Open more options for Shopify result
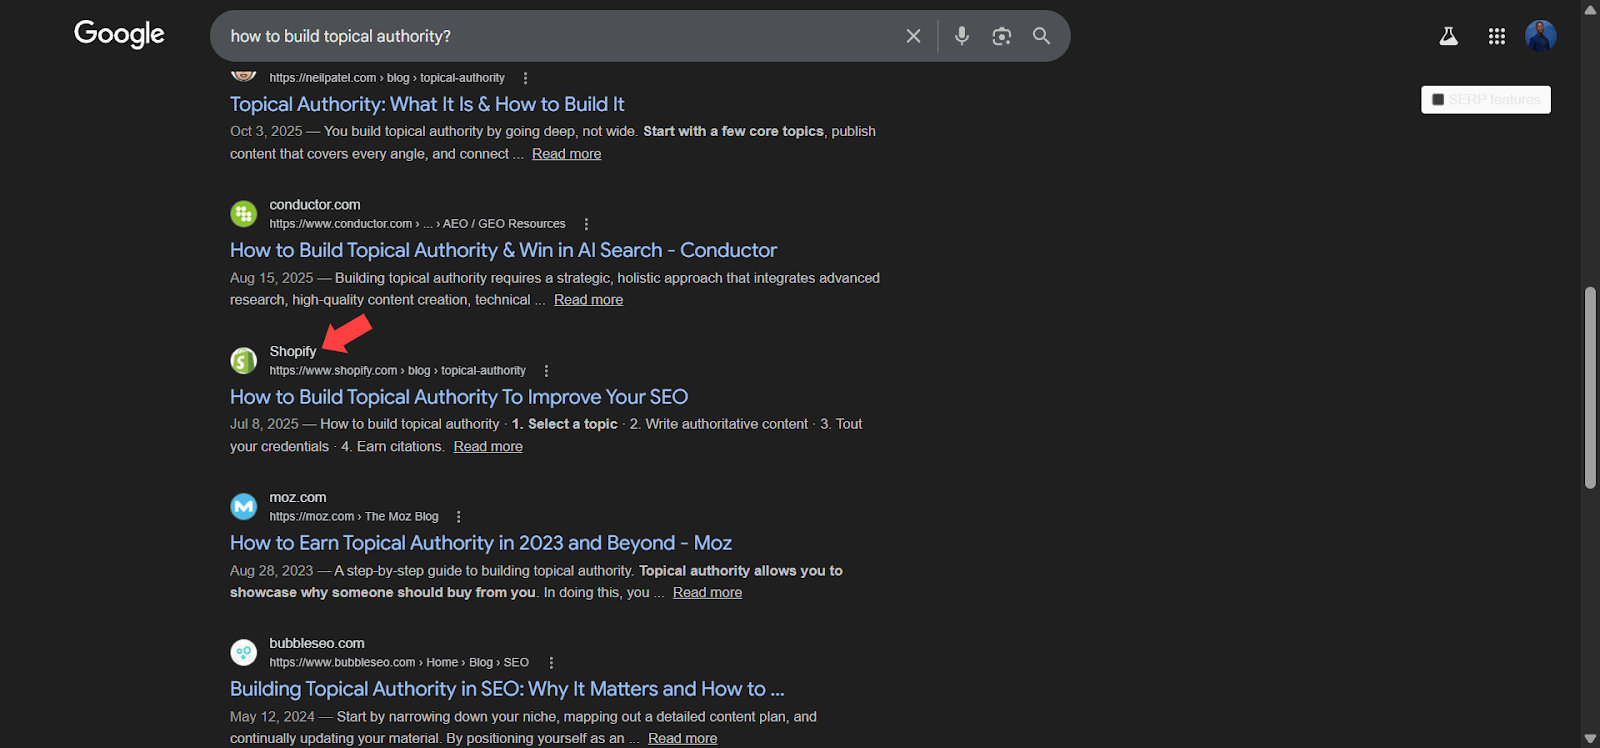 [x=546, y=371]
